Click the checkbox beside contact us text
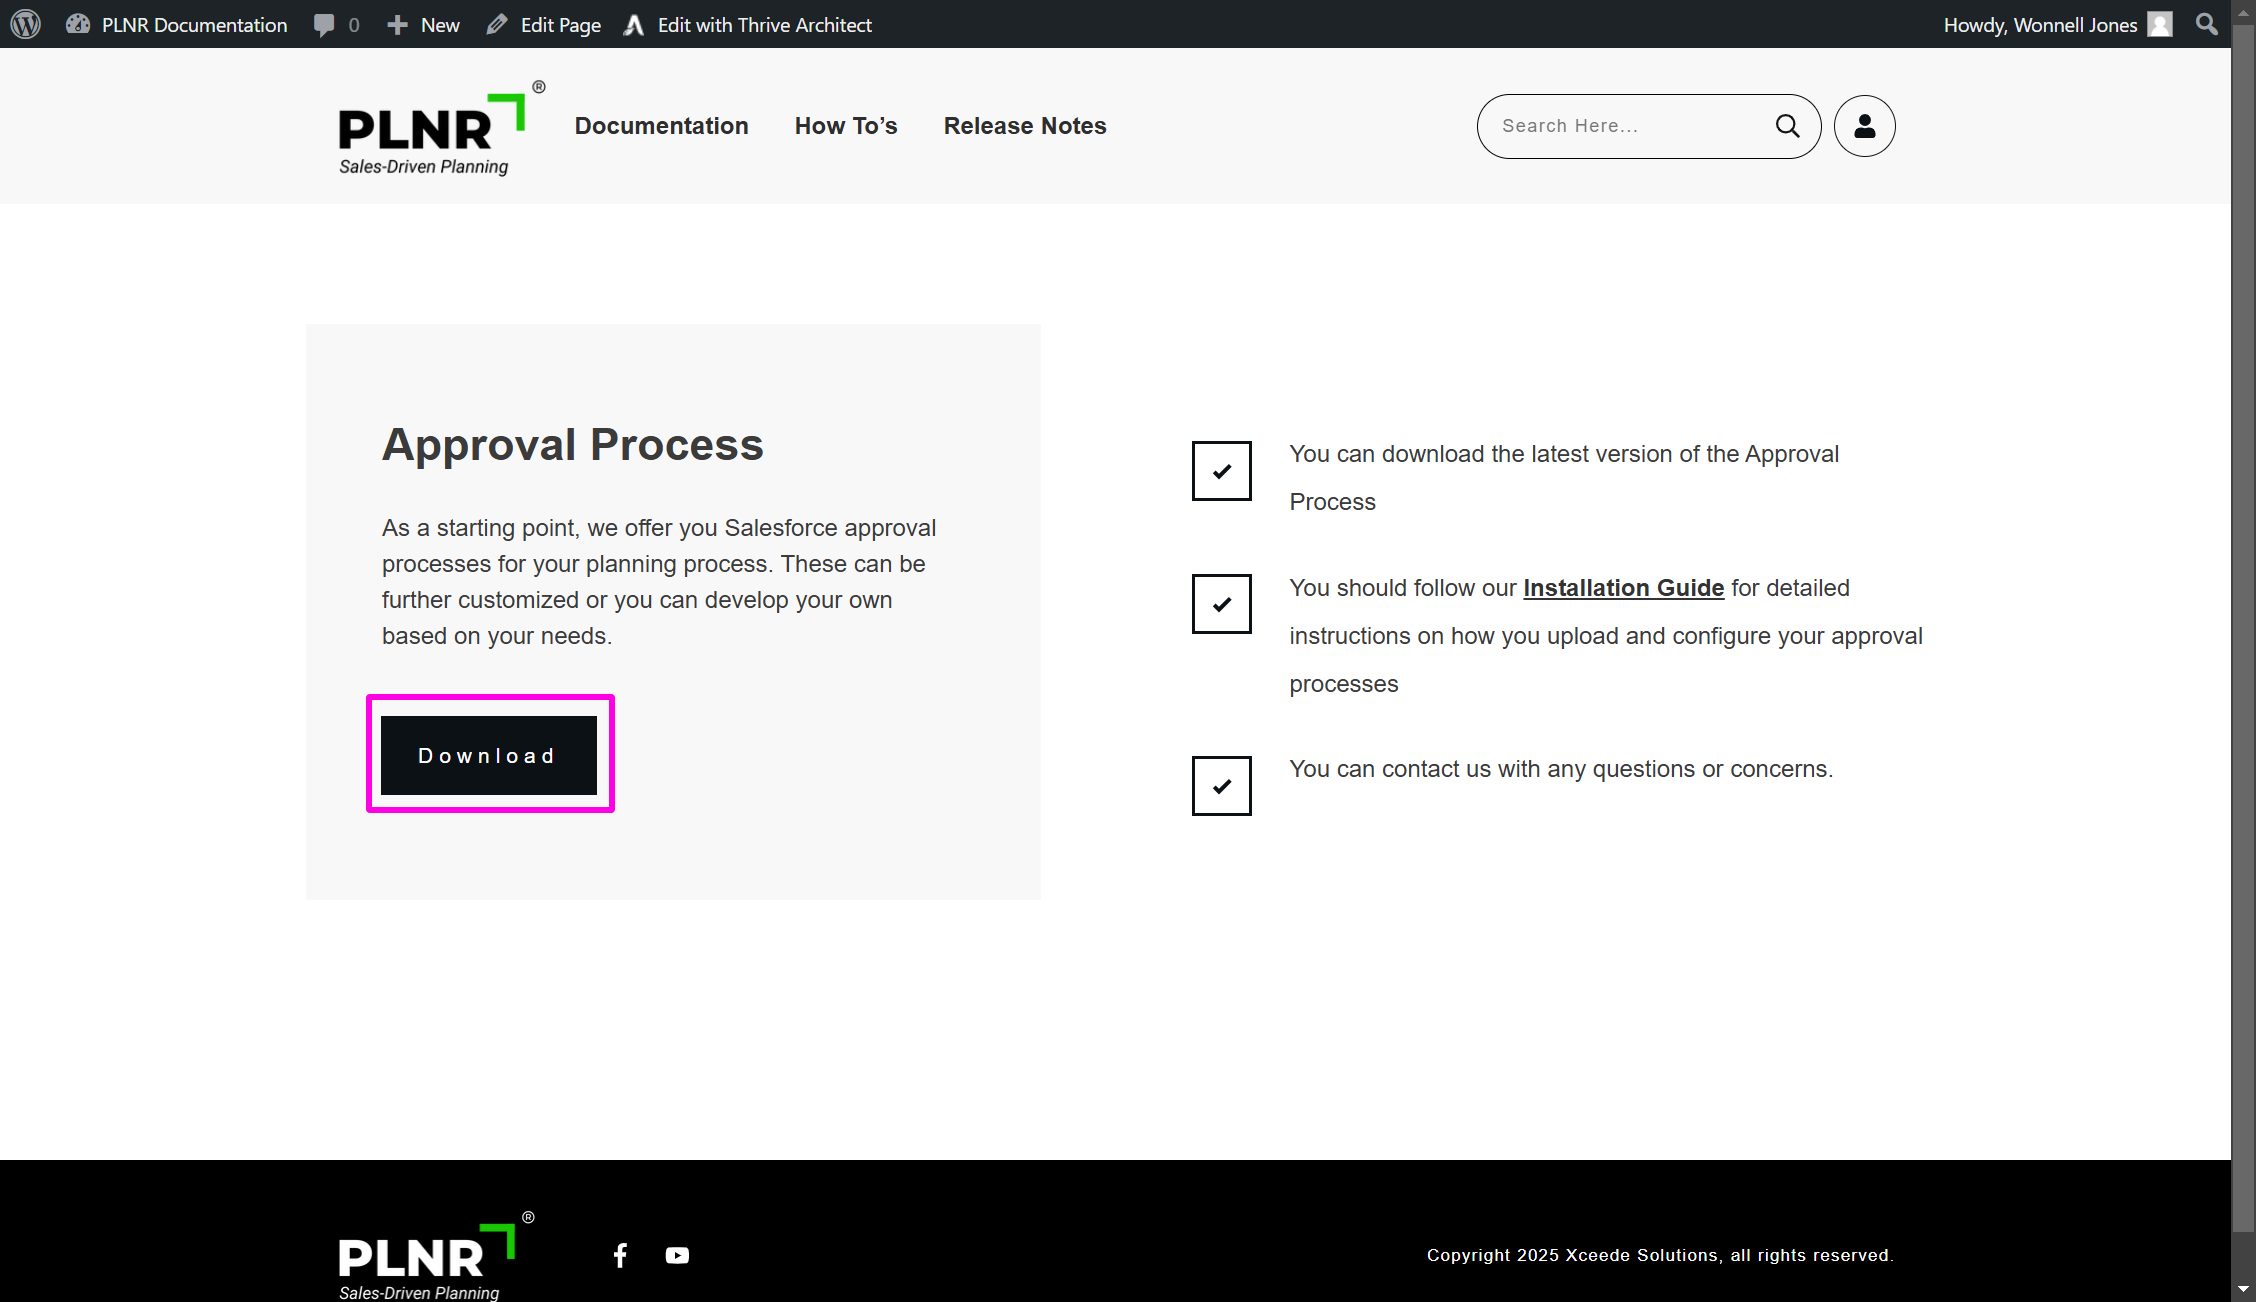The height and width of the screenshot is (1302, 2256). pos(1221,786)
